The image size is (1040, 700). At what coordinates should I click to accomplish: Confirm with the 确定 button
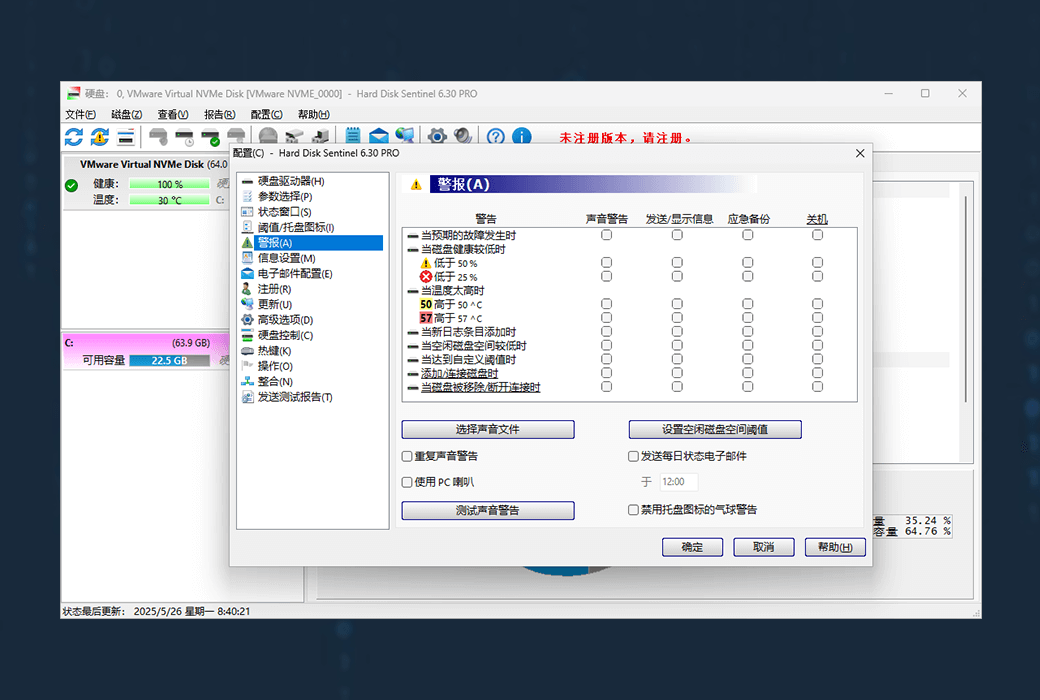tap(692, 547)
